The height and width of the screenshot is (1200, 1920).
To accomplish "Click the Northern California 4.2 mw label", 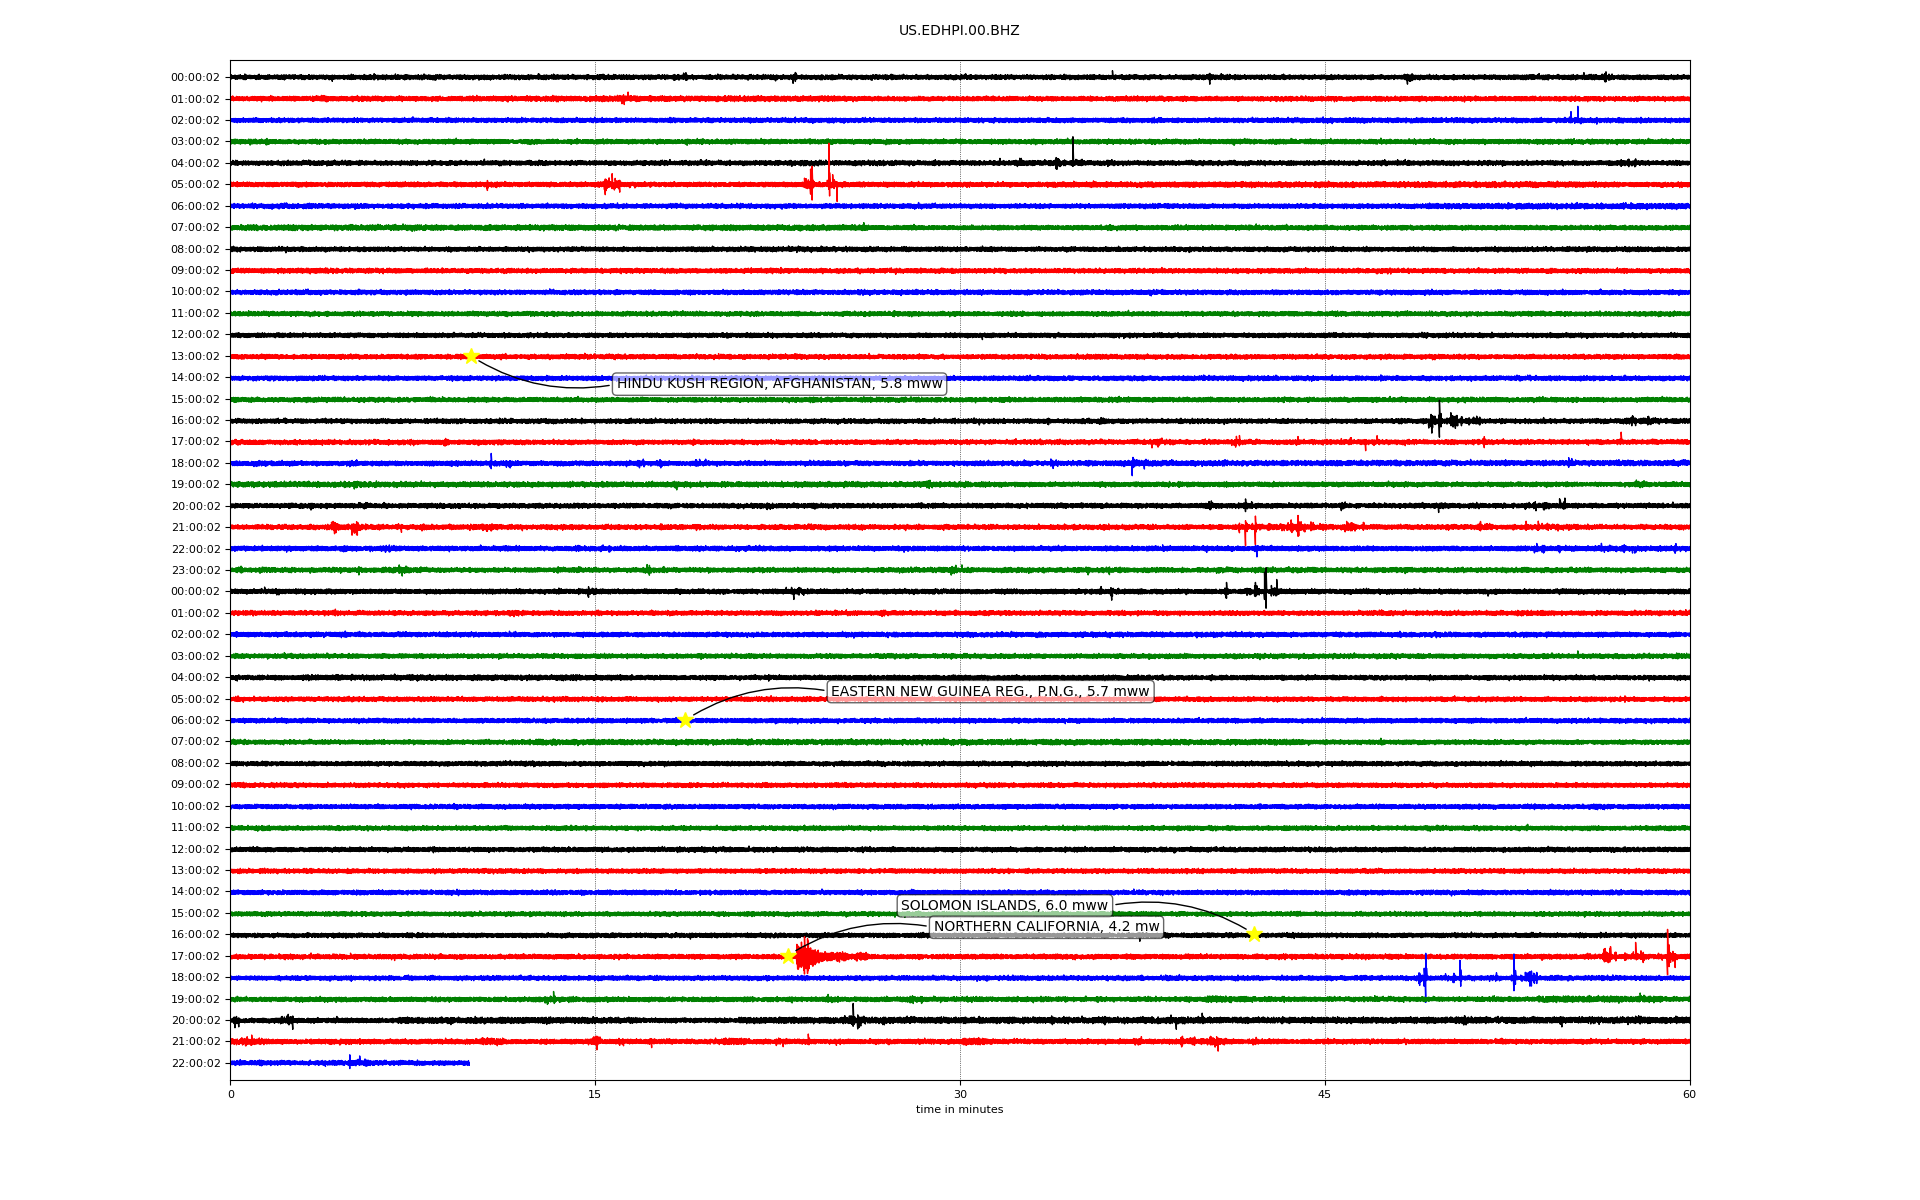I will (x=1046, y=927).
